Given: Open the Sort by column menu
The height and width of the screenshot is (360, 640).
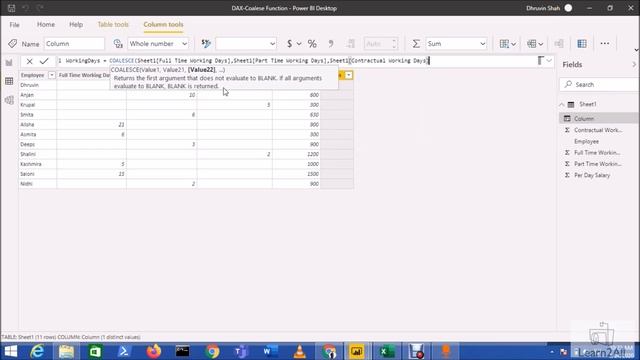Looking at the screenshot, I should (x=507, y=44).
